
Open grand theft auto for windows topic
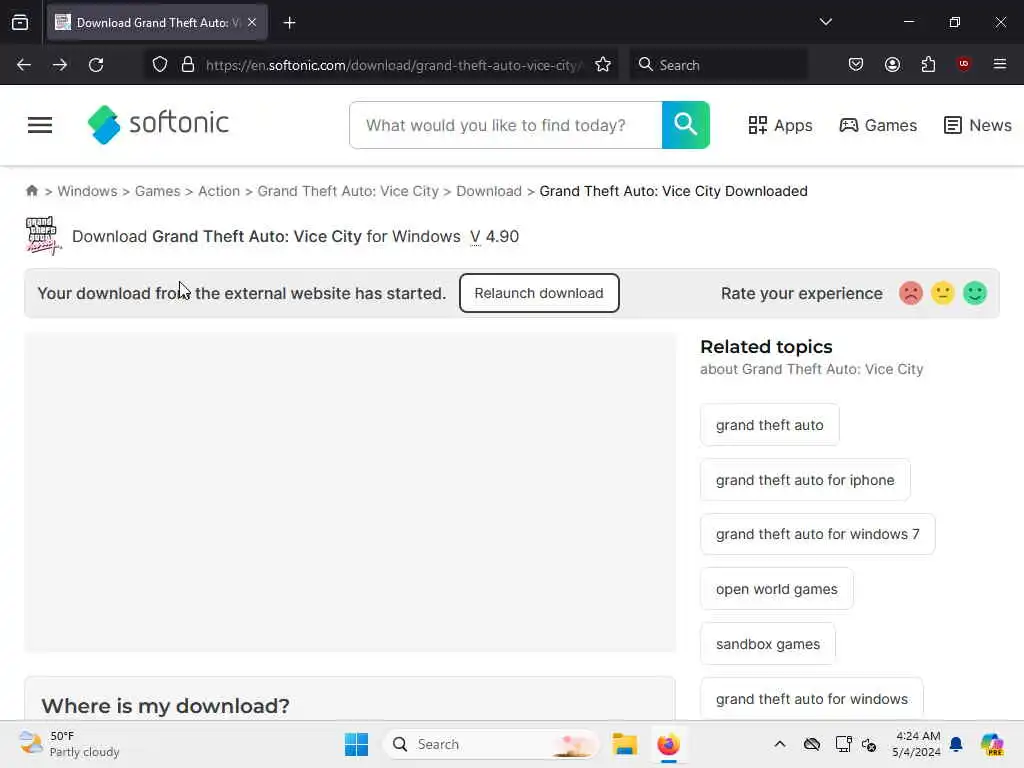(812, 699)
